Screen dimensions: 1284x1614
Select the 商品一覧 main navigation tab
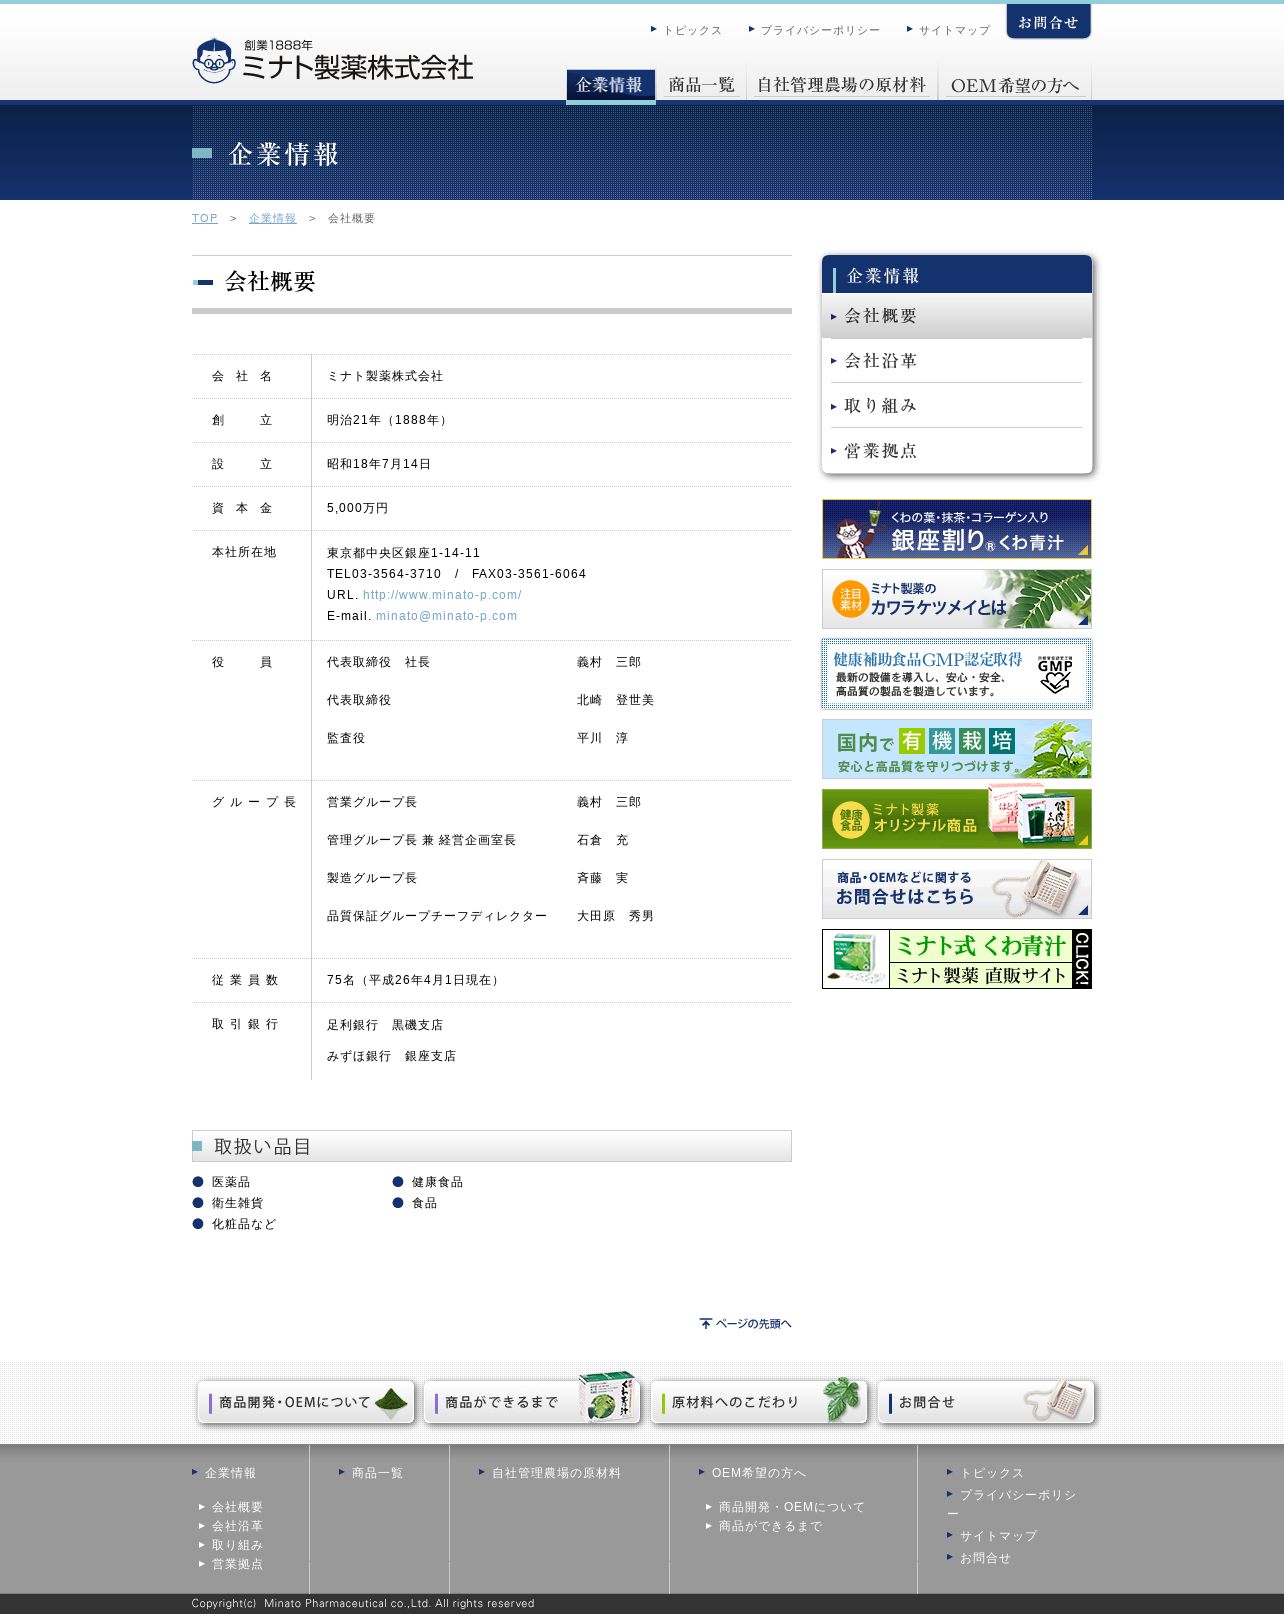pos(701,85)
